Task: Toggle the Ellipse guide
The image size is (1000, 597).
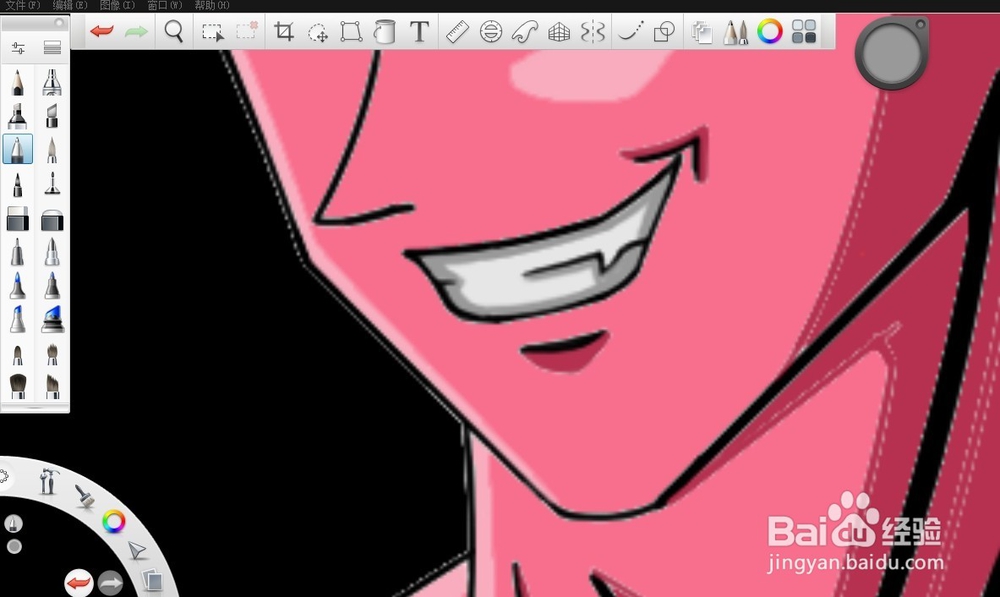Action: pyautogui.click(x=490, y=31)
